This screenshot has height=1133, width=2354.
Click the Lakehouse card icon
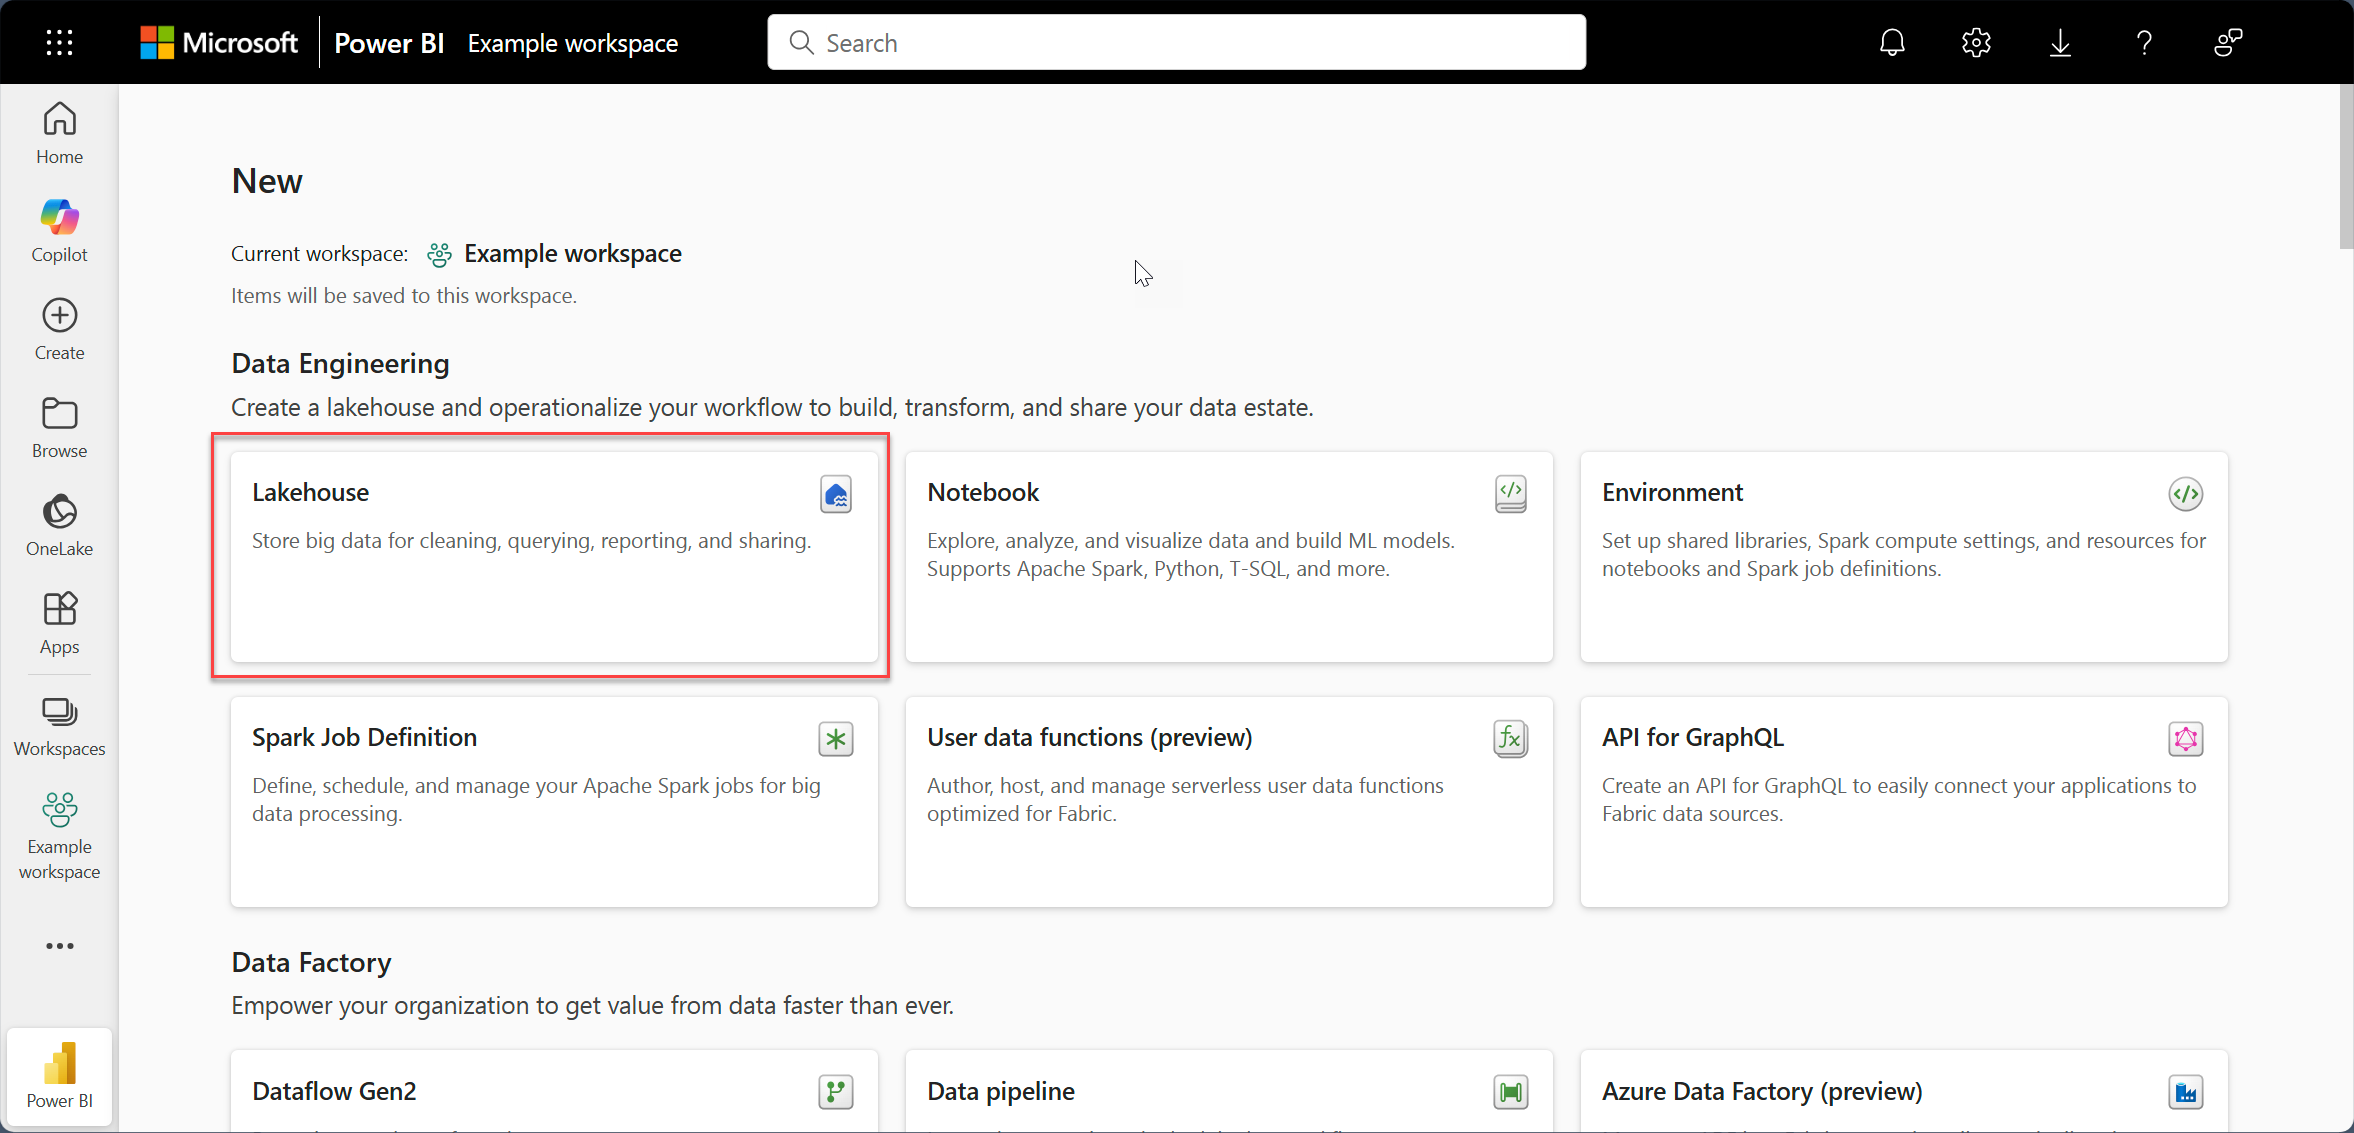[835, 494]
